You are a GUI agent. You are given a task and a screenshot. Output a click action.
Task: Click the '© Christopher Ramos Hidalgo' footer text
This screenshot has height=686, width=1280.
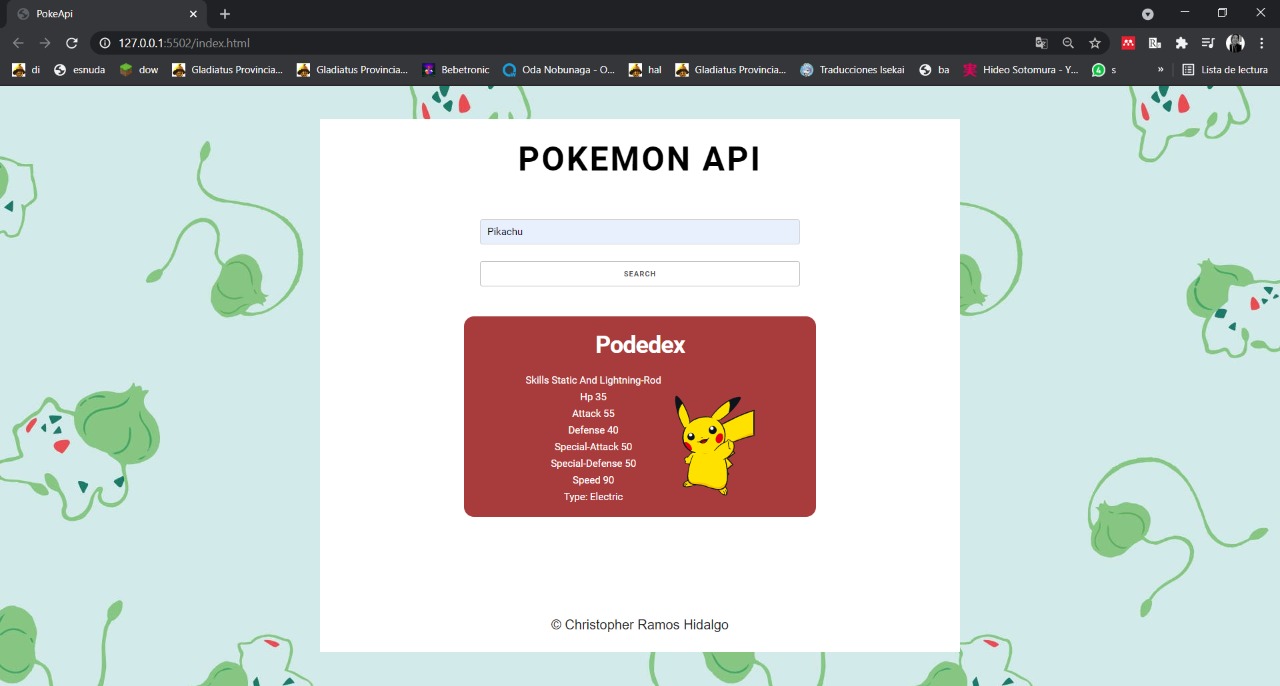(x=640, y=625)
